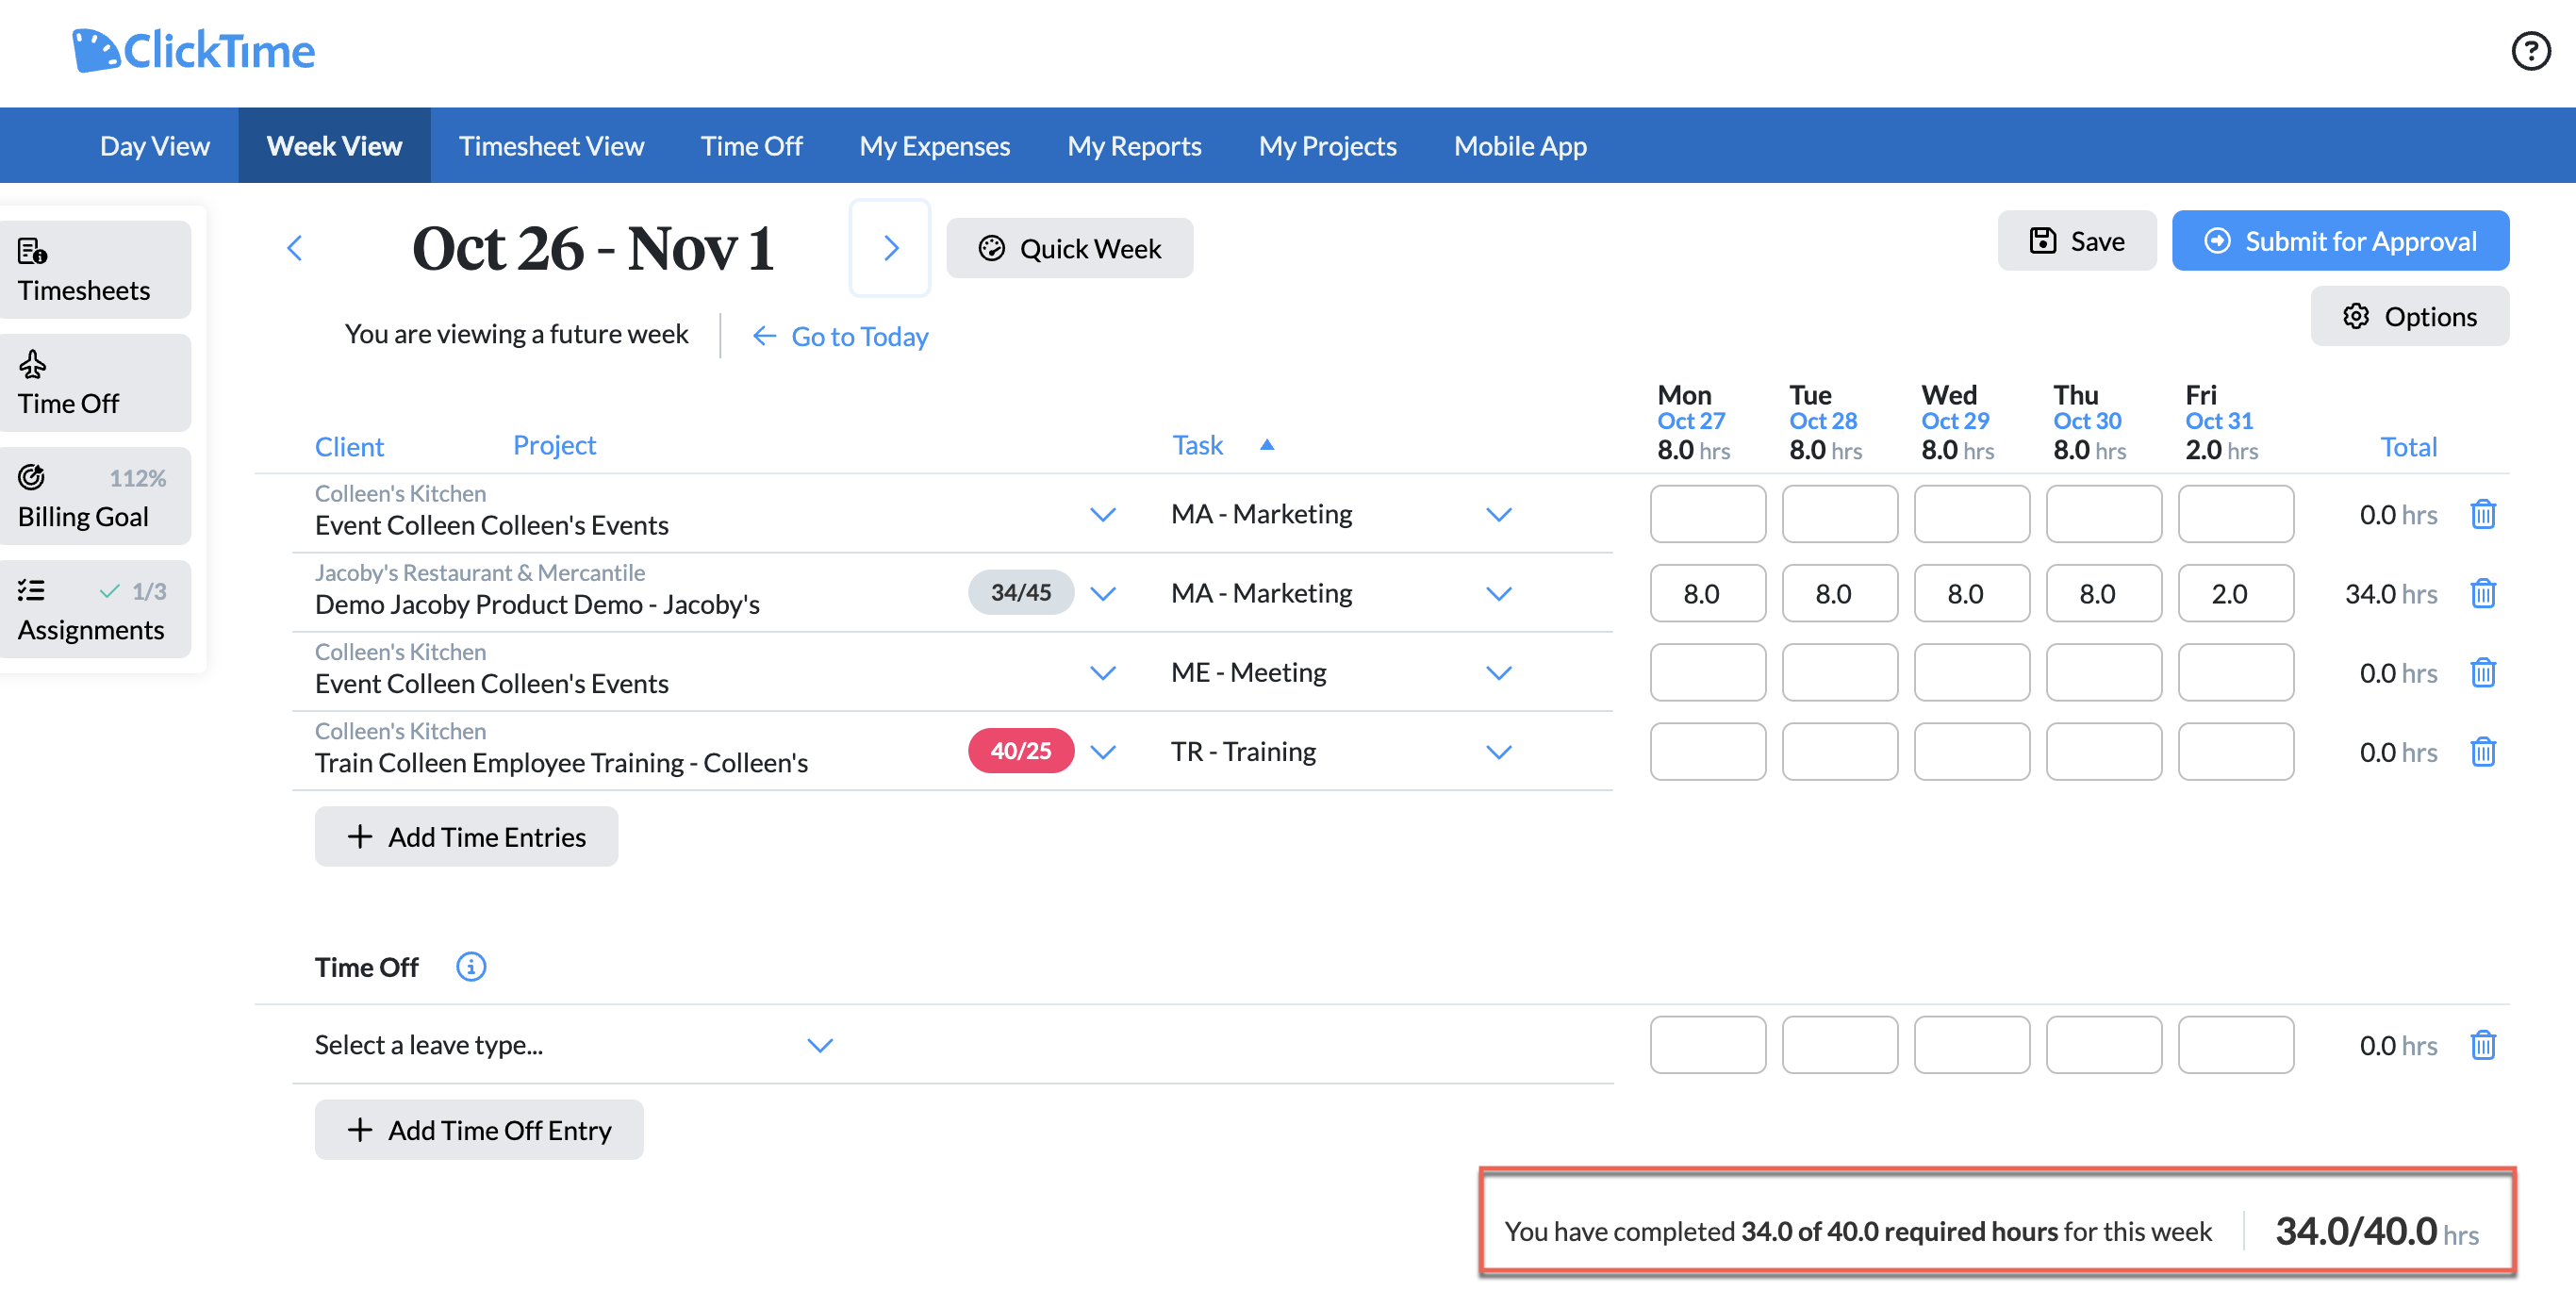Open task dropdown for first MA - Marketing row
Screen dimensions: 2576x1307
point(1498,514)
